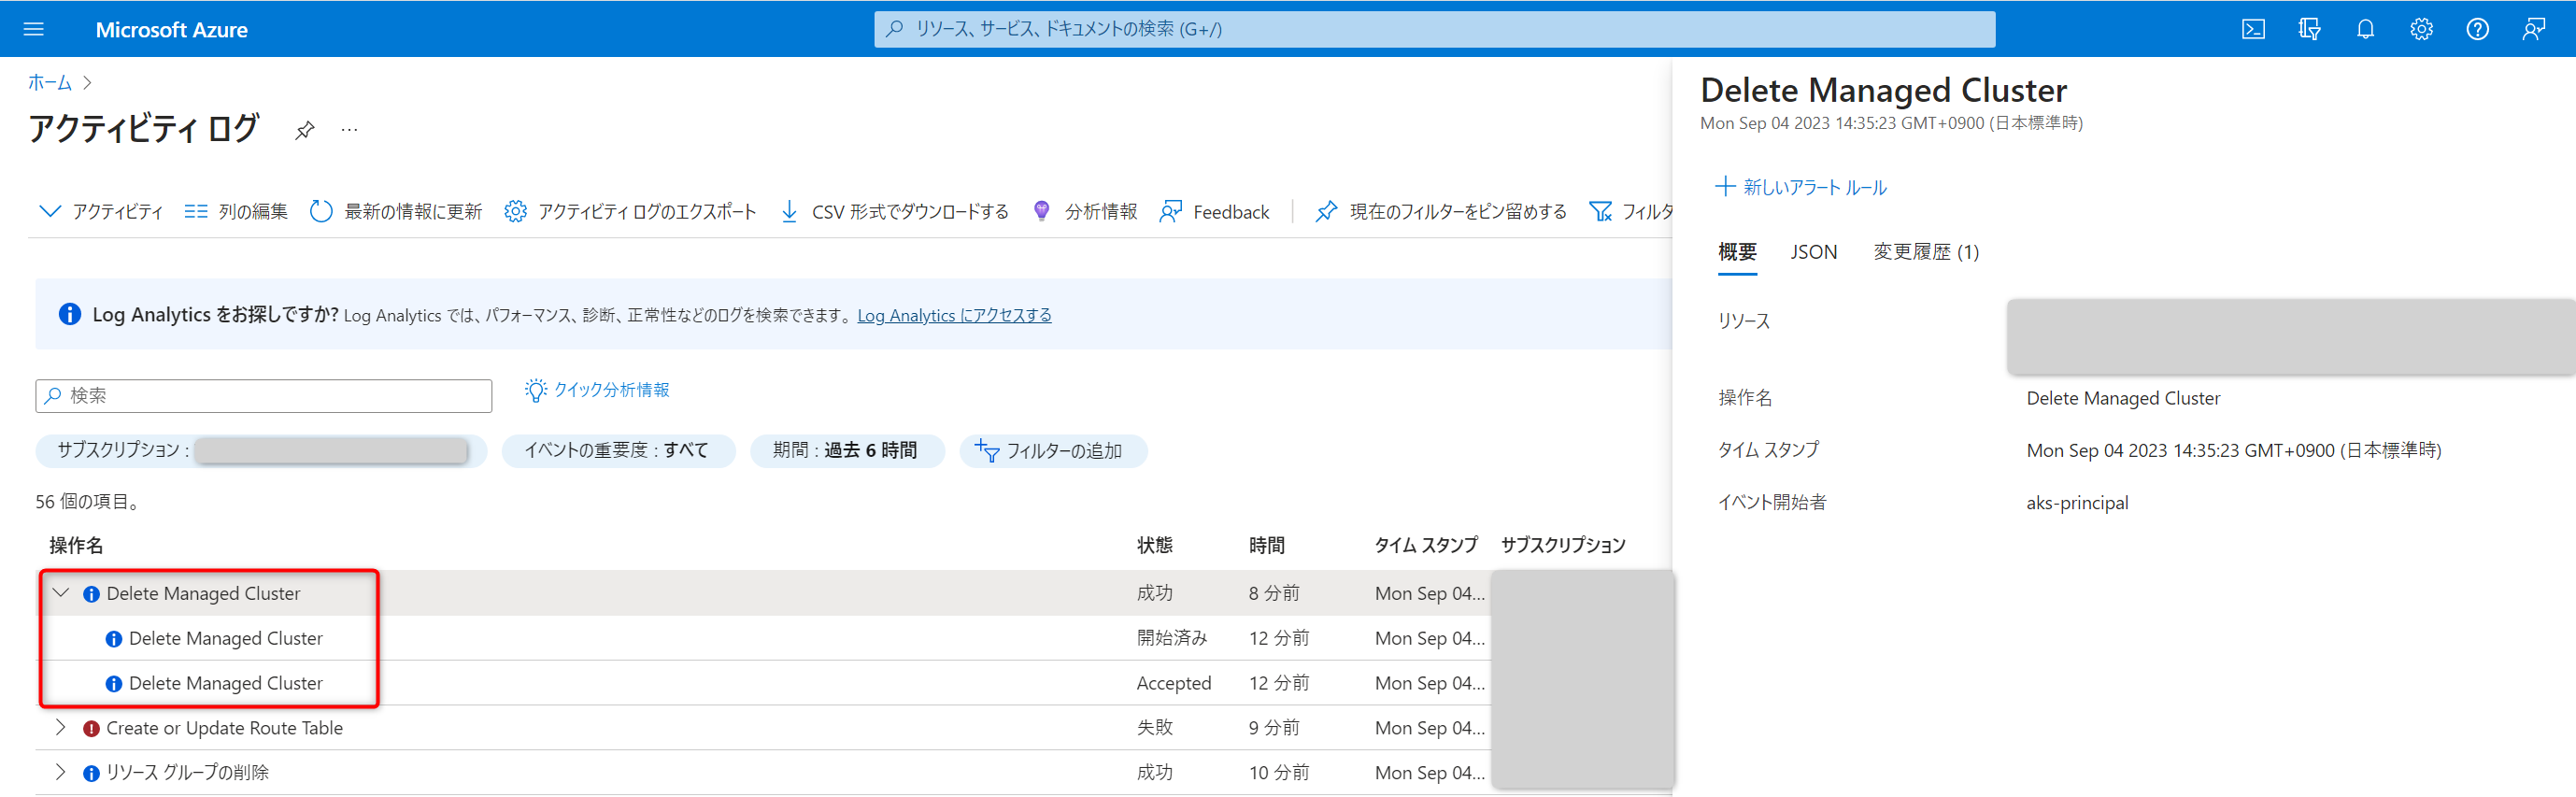Download the log as CSV
Viewport: 2576px width, 797px height.
(894, 212)
